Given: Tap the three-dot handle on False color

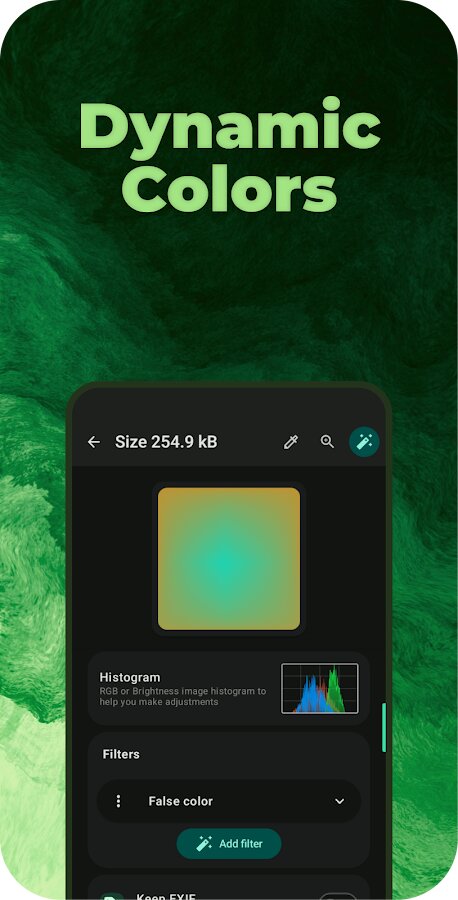Looking at the screenshot, I should [118, 801].
